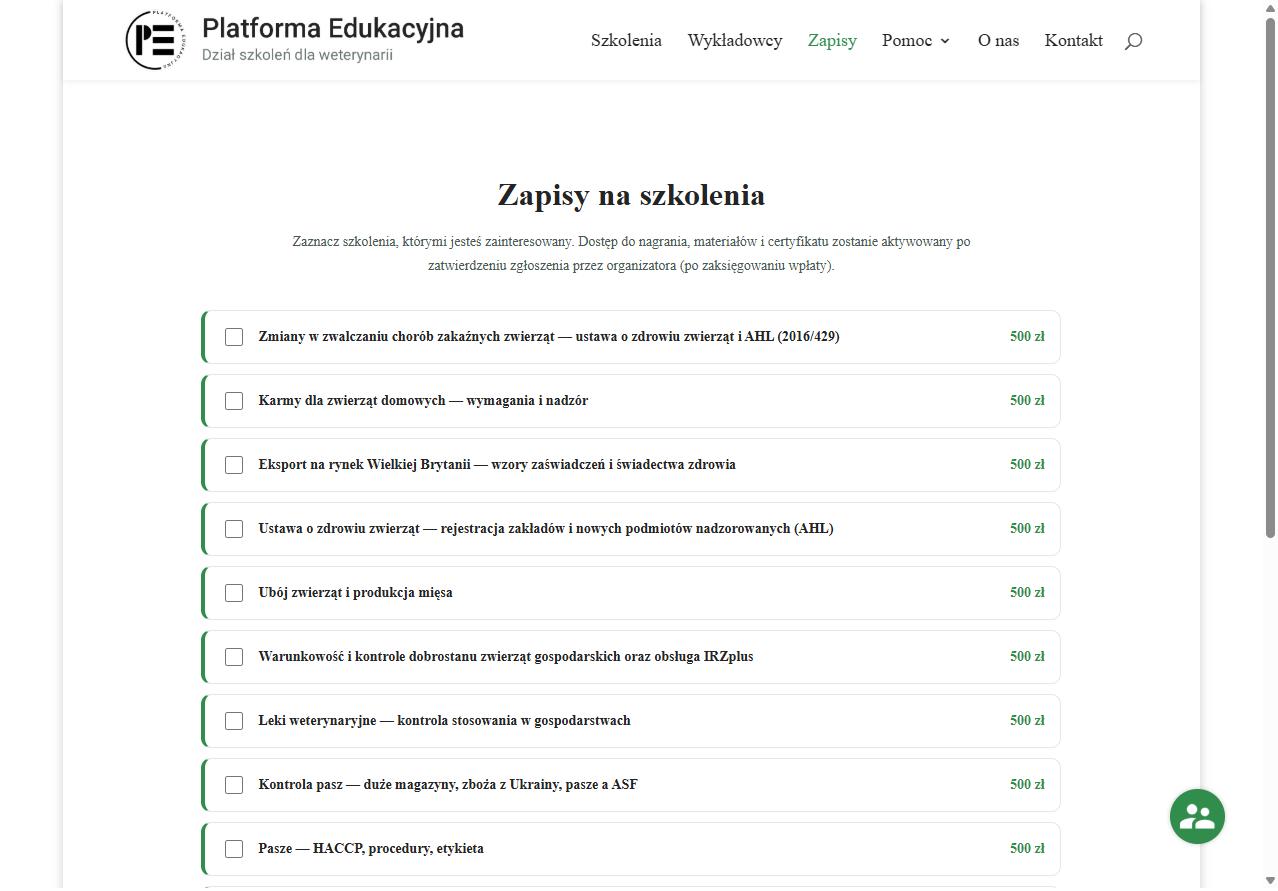Image resolution: width=1278 pixels, height=891 pixels.
Task: Tick the 'Warunkowość i kontrole dobrostanu' checkbox
Action: point(234,657)
